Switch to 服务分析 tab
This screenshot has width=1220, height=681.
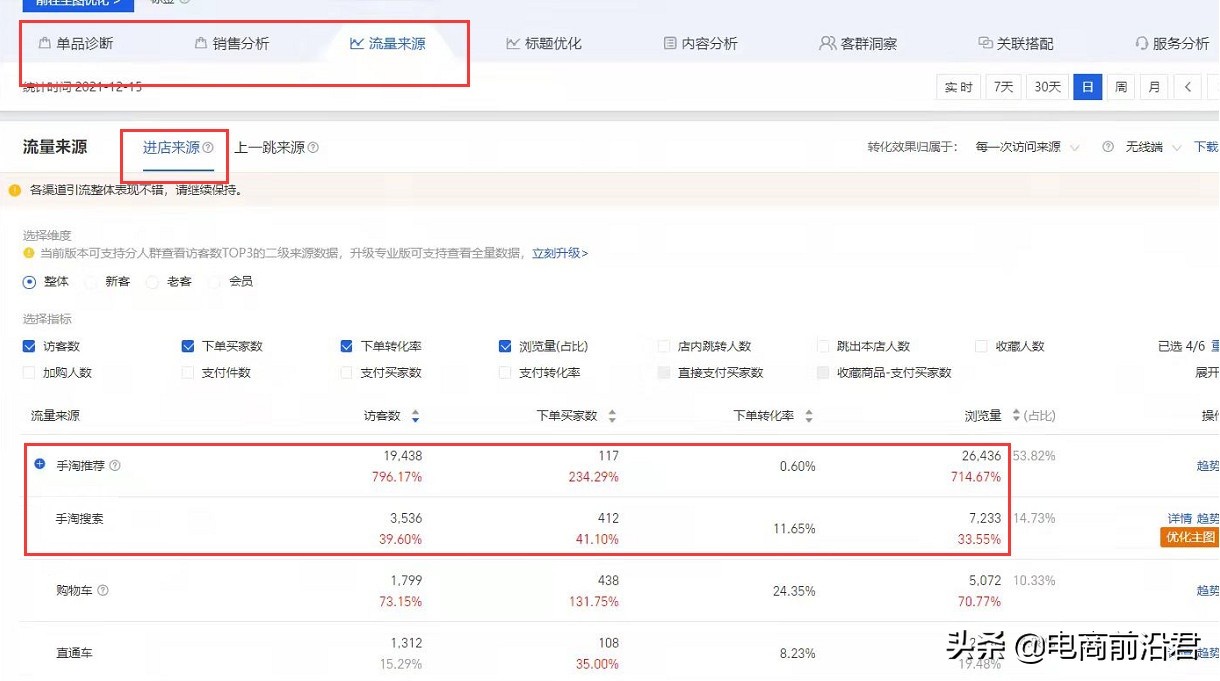1172,43
